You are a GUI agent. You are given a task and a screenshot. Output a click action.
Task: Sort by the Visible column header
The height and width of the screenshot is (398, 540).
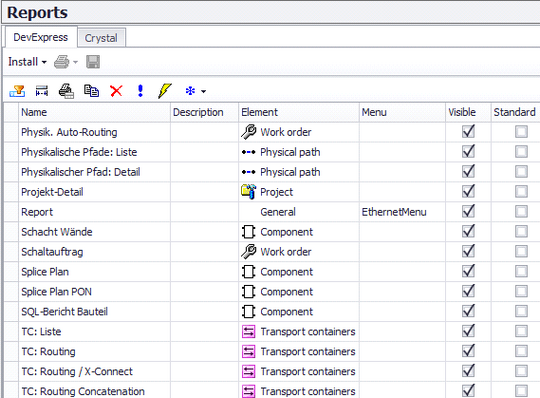pyautogui.click(x=468, y=112)
